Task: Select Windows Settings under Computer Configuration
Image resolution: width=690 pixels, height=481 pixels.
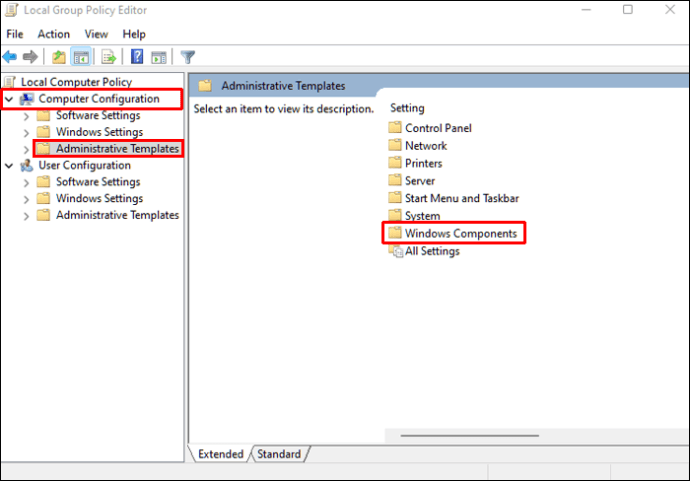Action: pyautogui.click(x=99, y=132)
